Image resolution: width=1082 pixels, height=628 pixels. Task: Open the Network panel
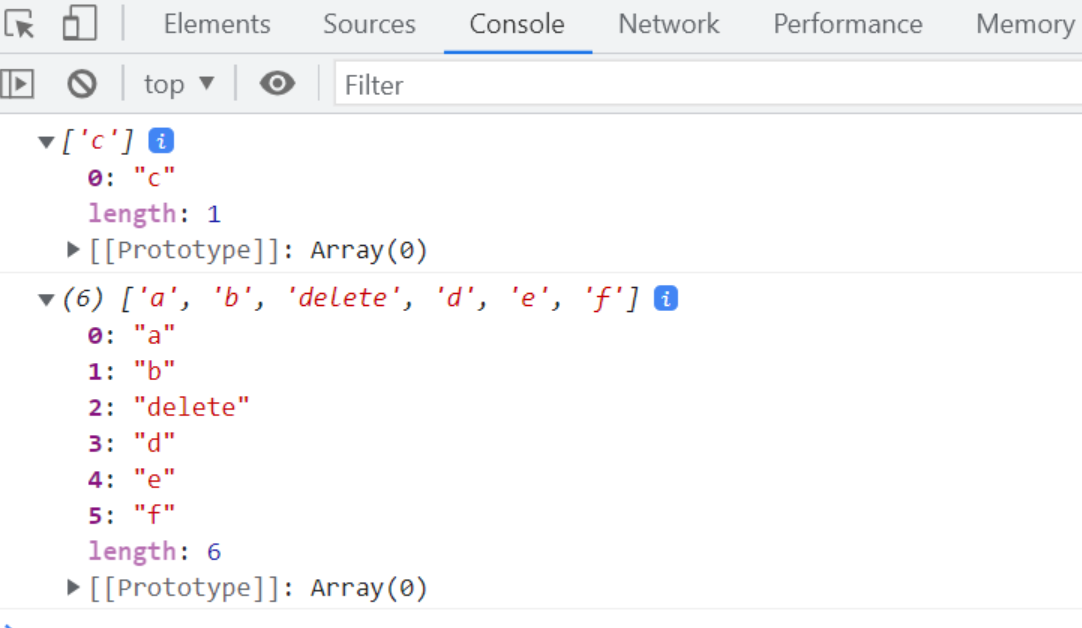(668, 24)
